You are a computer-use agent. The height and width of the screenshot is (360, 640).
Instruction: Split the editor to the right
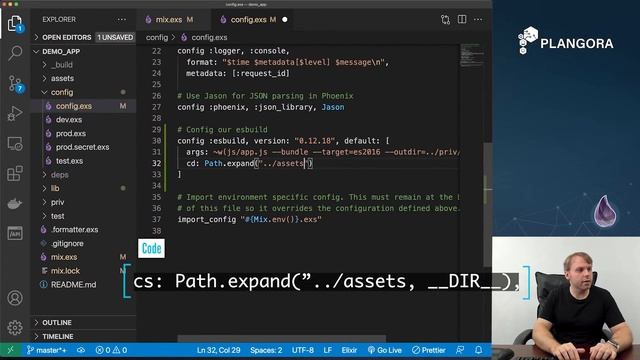click(462, 19)
